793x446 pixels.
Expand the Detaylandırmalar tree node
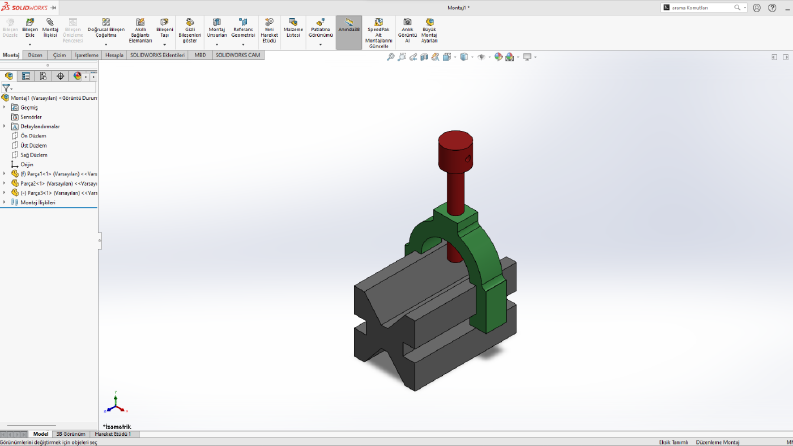pos(4,126)
